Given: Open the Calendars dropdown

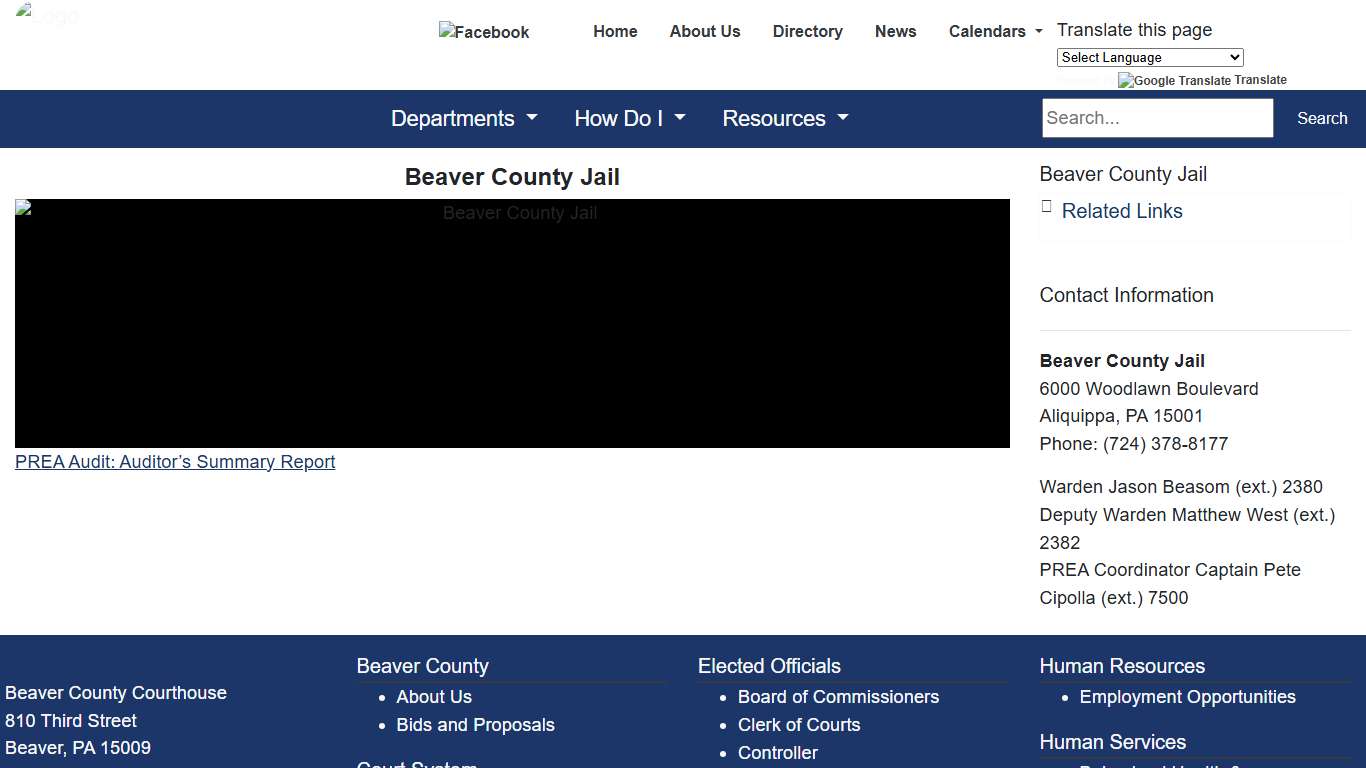Looking at the screenshot, I should click(x=994, y=31).
